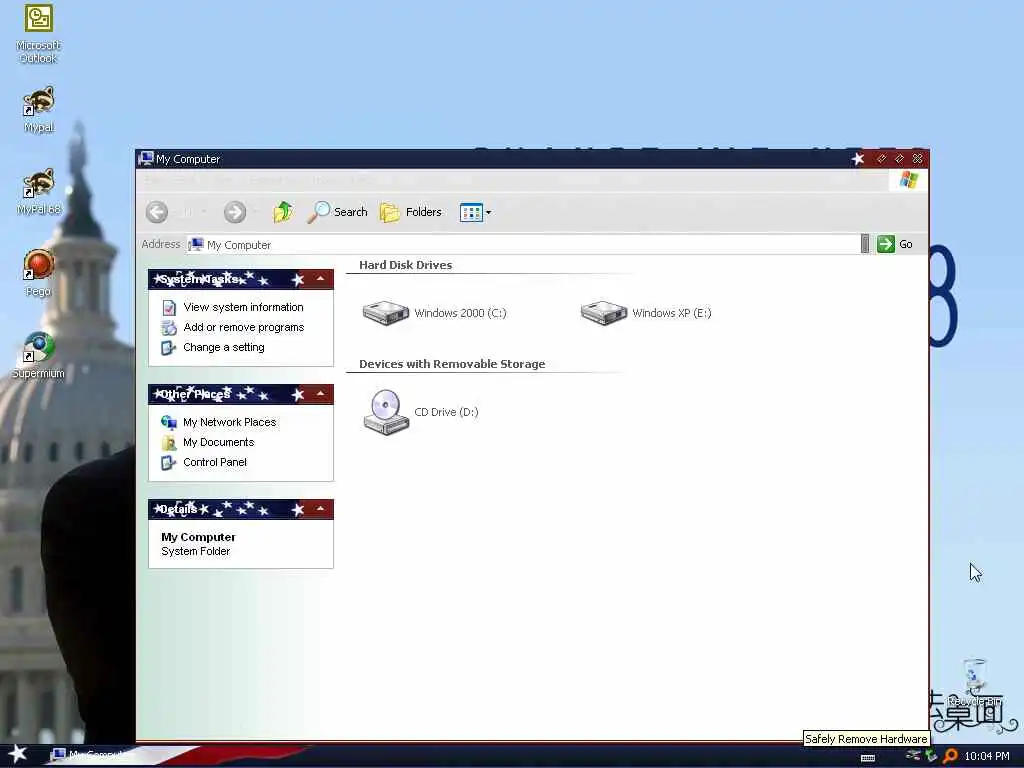This screenshot has width=1024, height=768.
Task: Select the Pego desktop shortcut
Action: (39, 273)
